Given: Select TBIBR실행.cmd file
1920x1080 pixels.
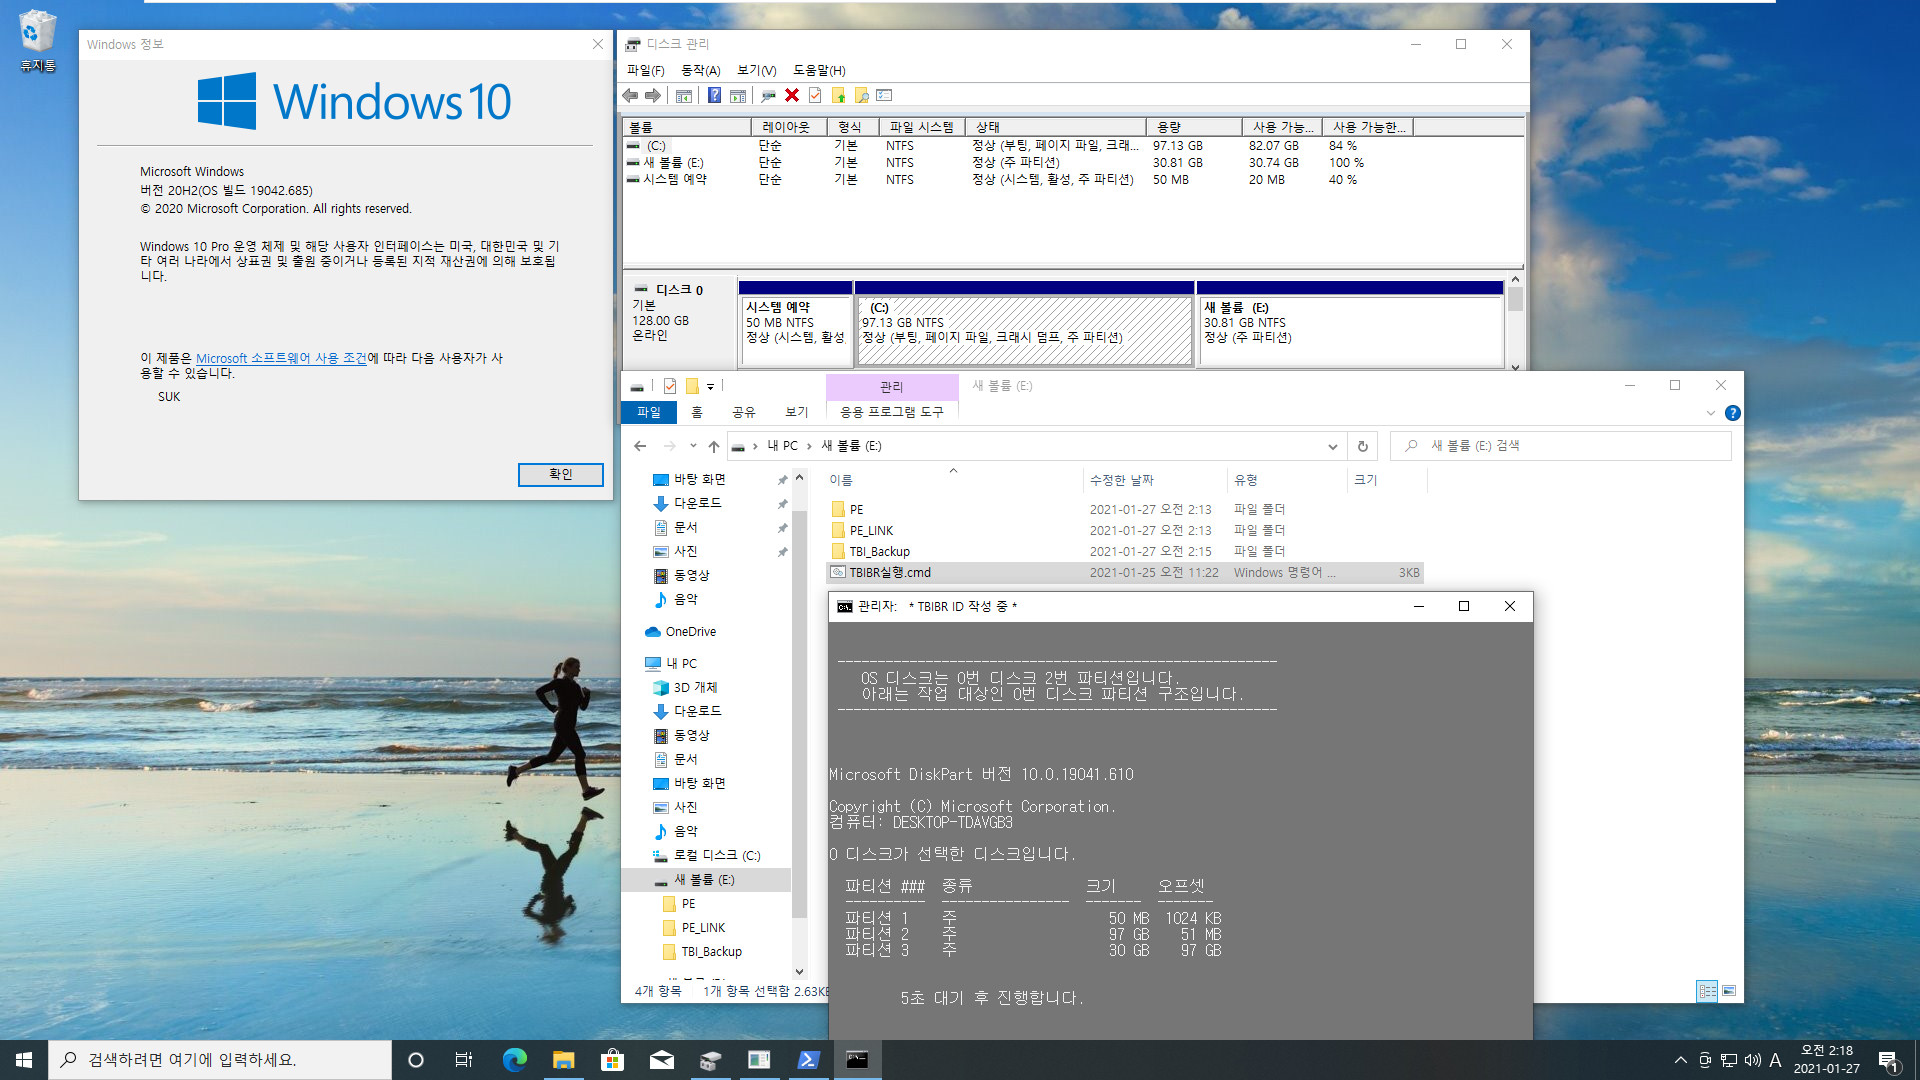Looking at the screenshot, I should (x=1125, y=573).
